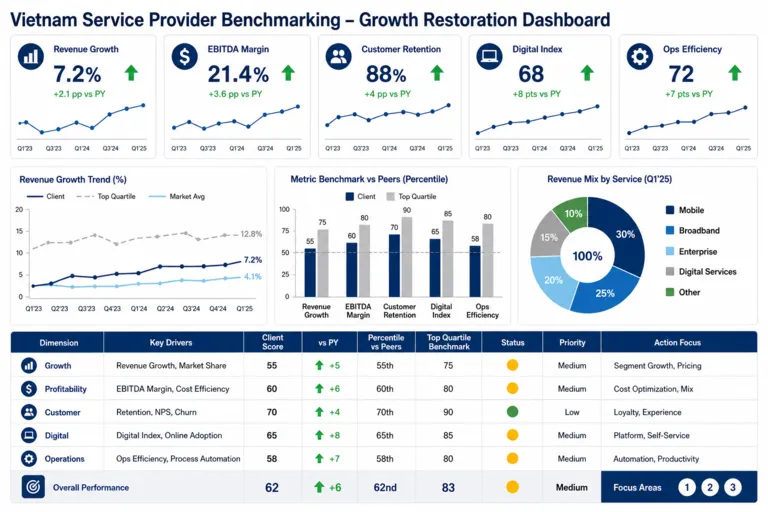Select Focus Area 2 circle
Screen dimensions: 768x512
[x=710, y=487]
